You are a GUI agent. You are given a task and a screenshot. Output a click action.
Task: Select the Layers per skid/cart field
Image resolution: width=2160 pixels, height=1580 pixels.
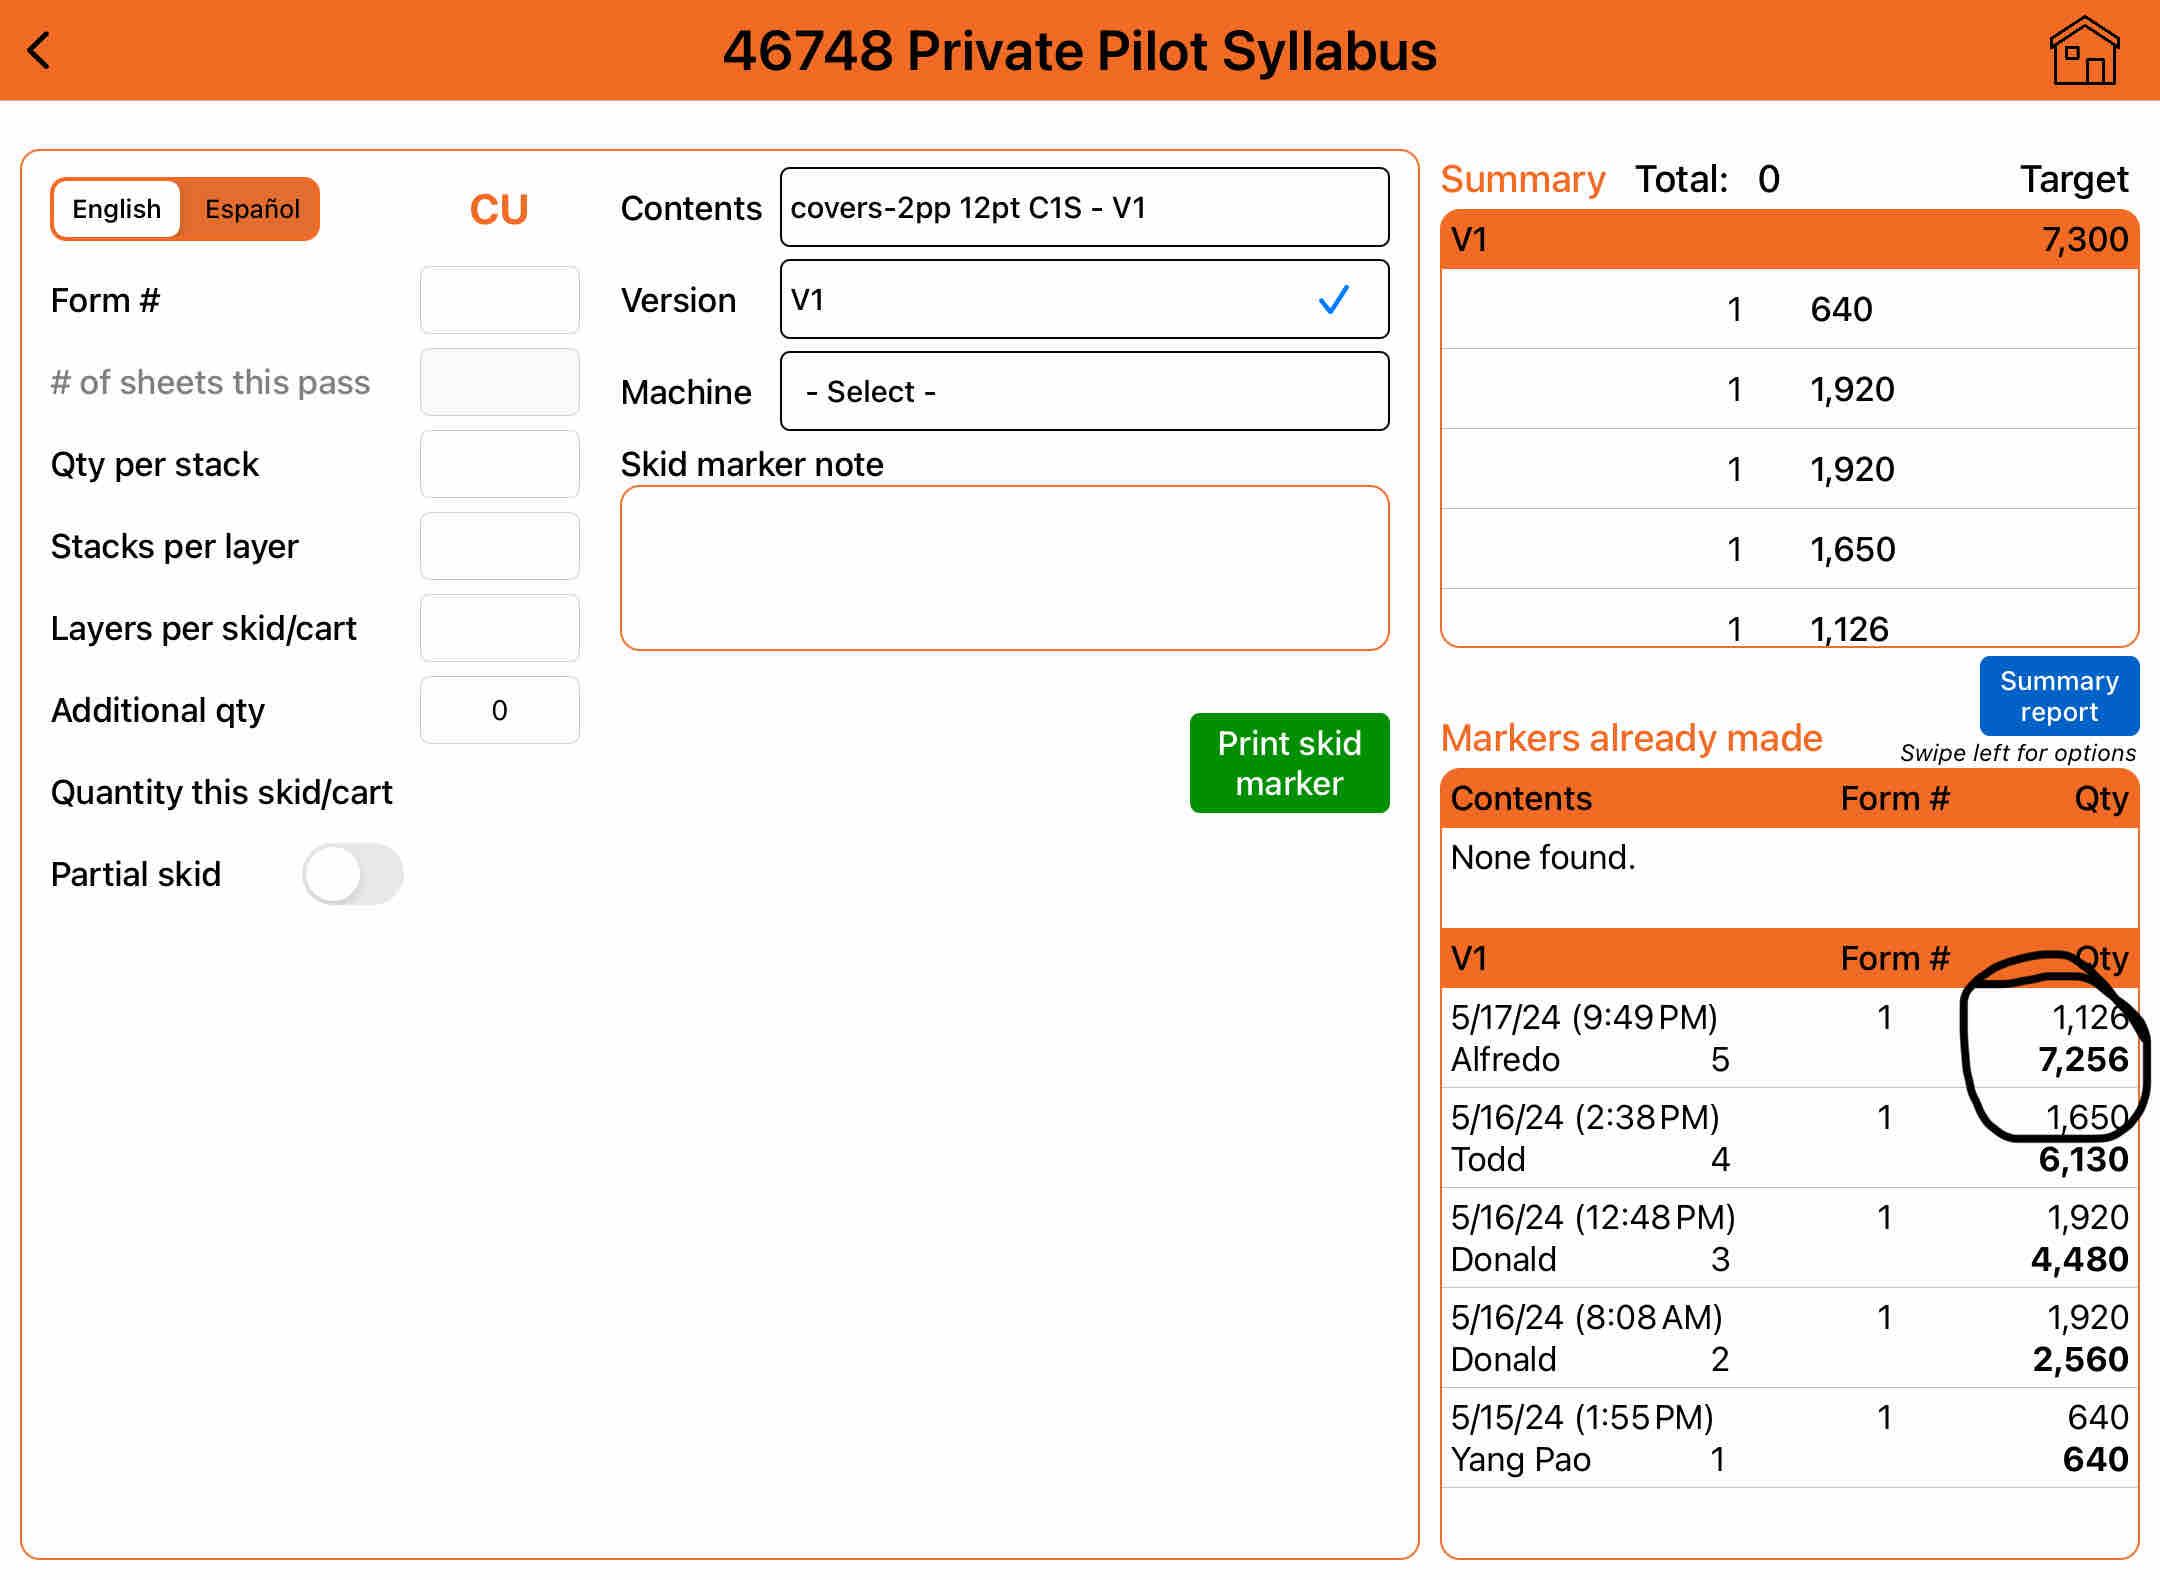(x=499, y=628)
